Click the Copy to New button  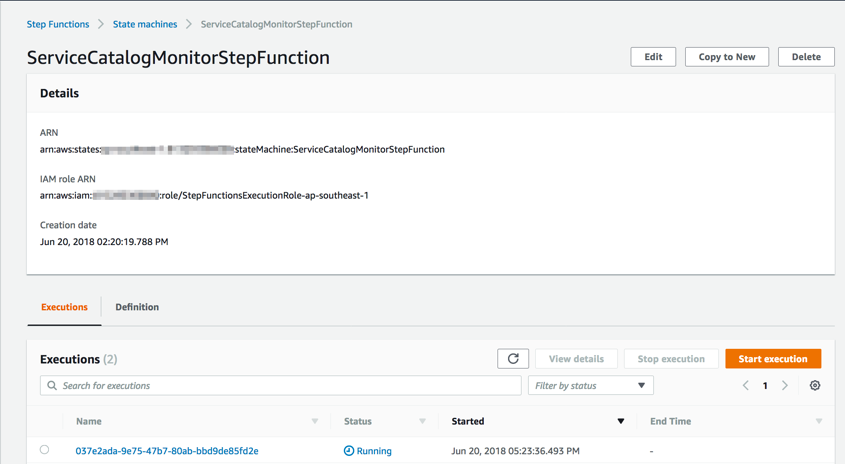coord(727,57)
